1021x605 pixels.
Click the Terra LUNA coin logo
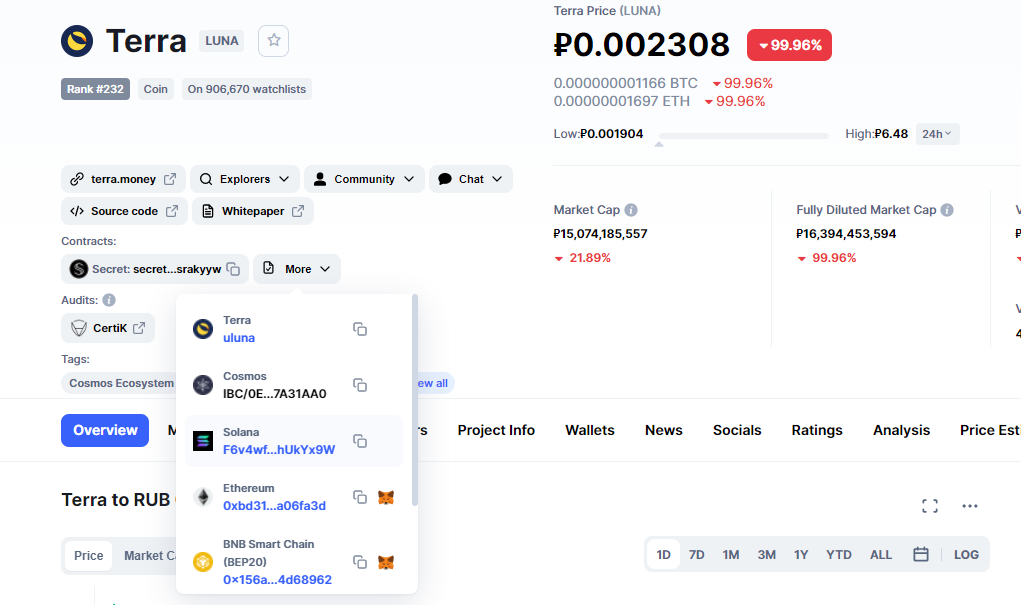(x=77, y=41)
